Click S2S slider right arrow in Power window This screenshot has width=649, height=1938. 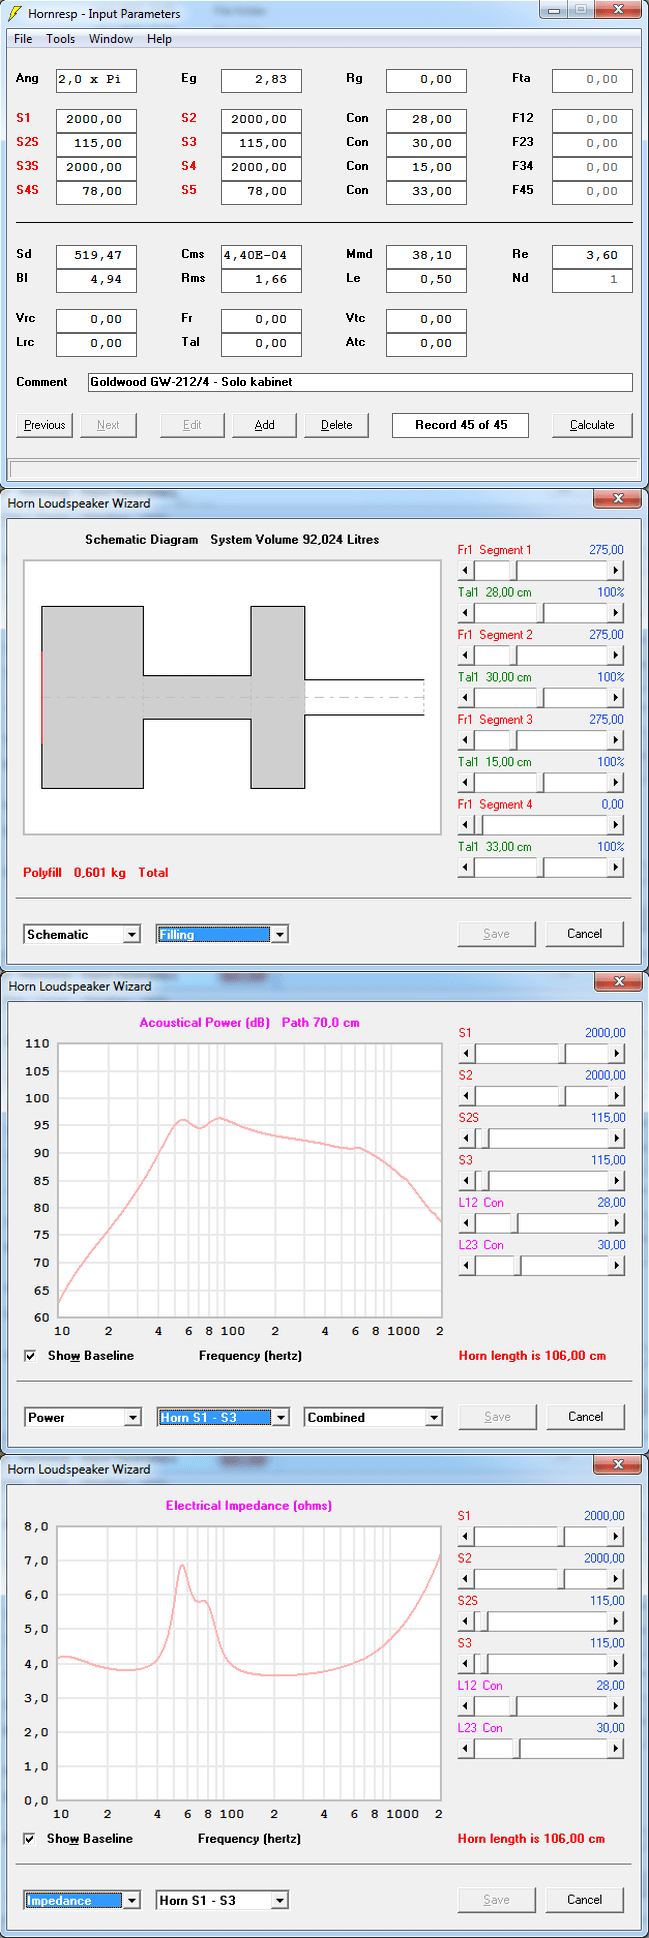tap(617, 1138)
